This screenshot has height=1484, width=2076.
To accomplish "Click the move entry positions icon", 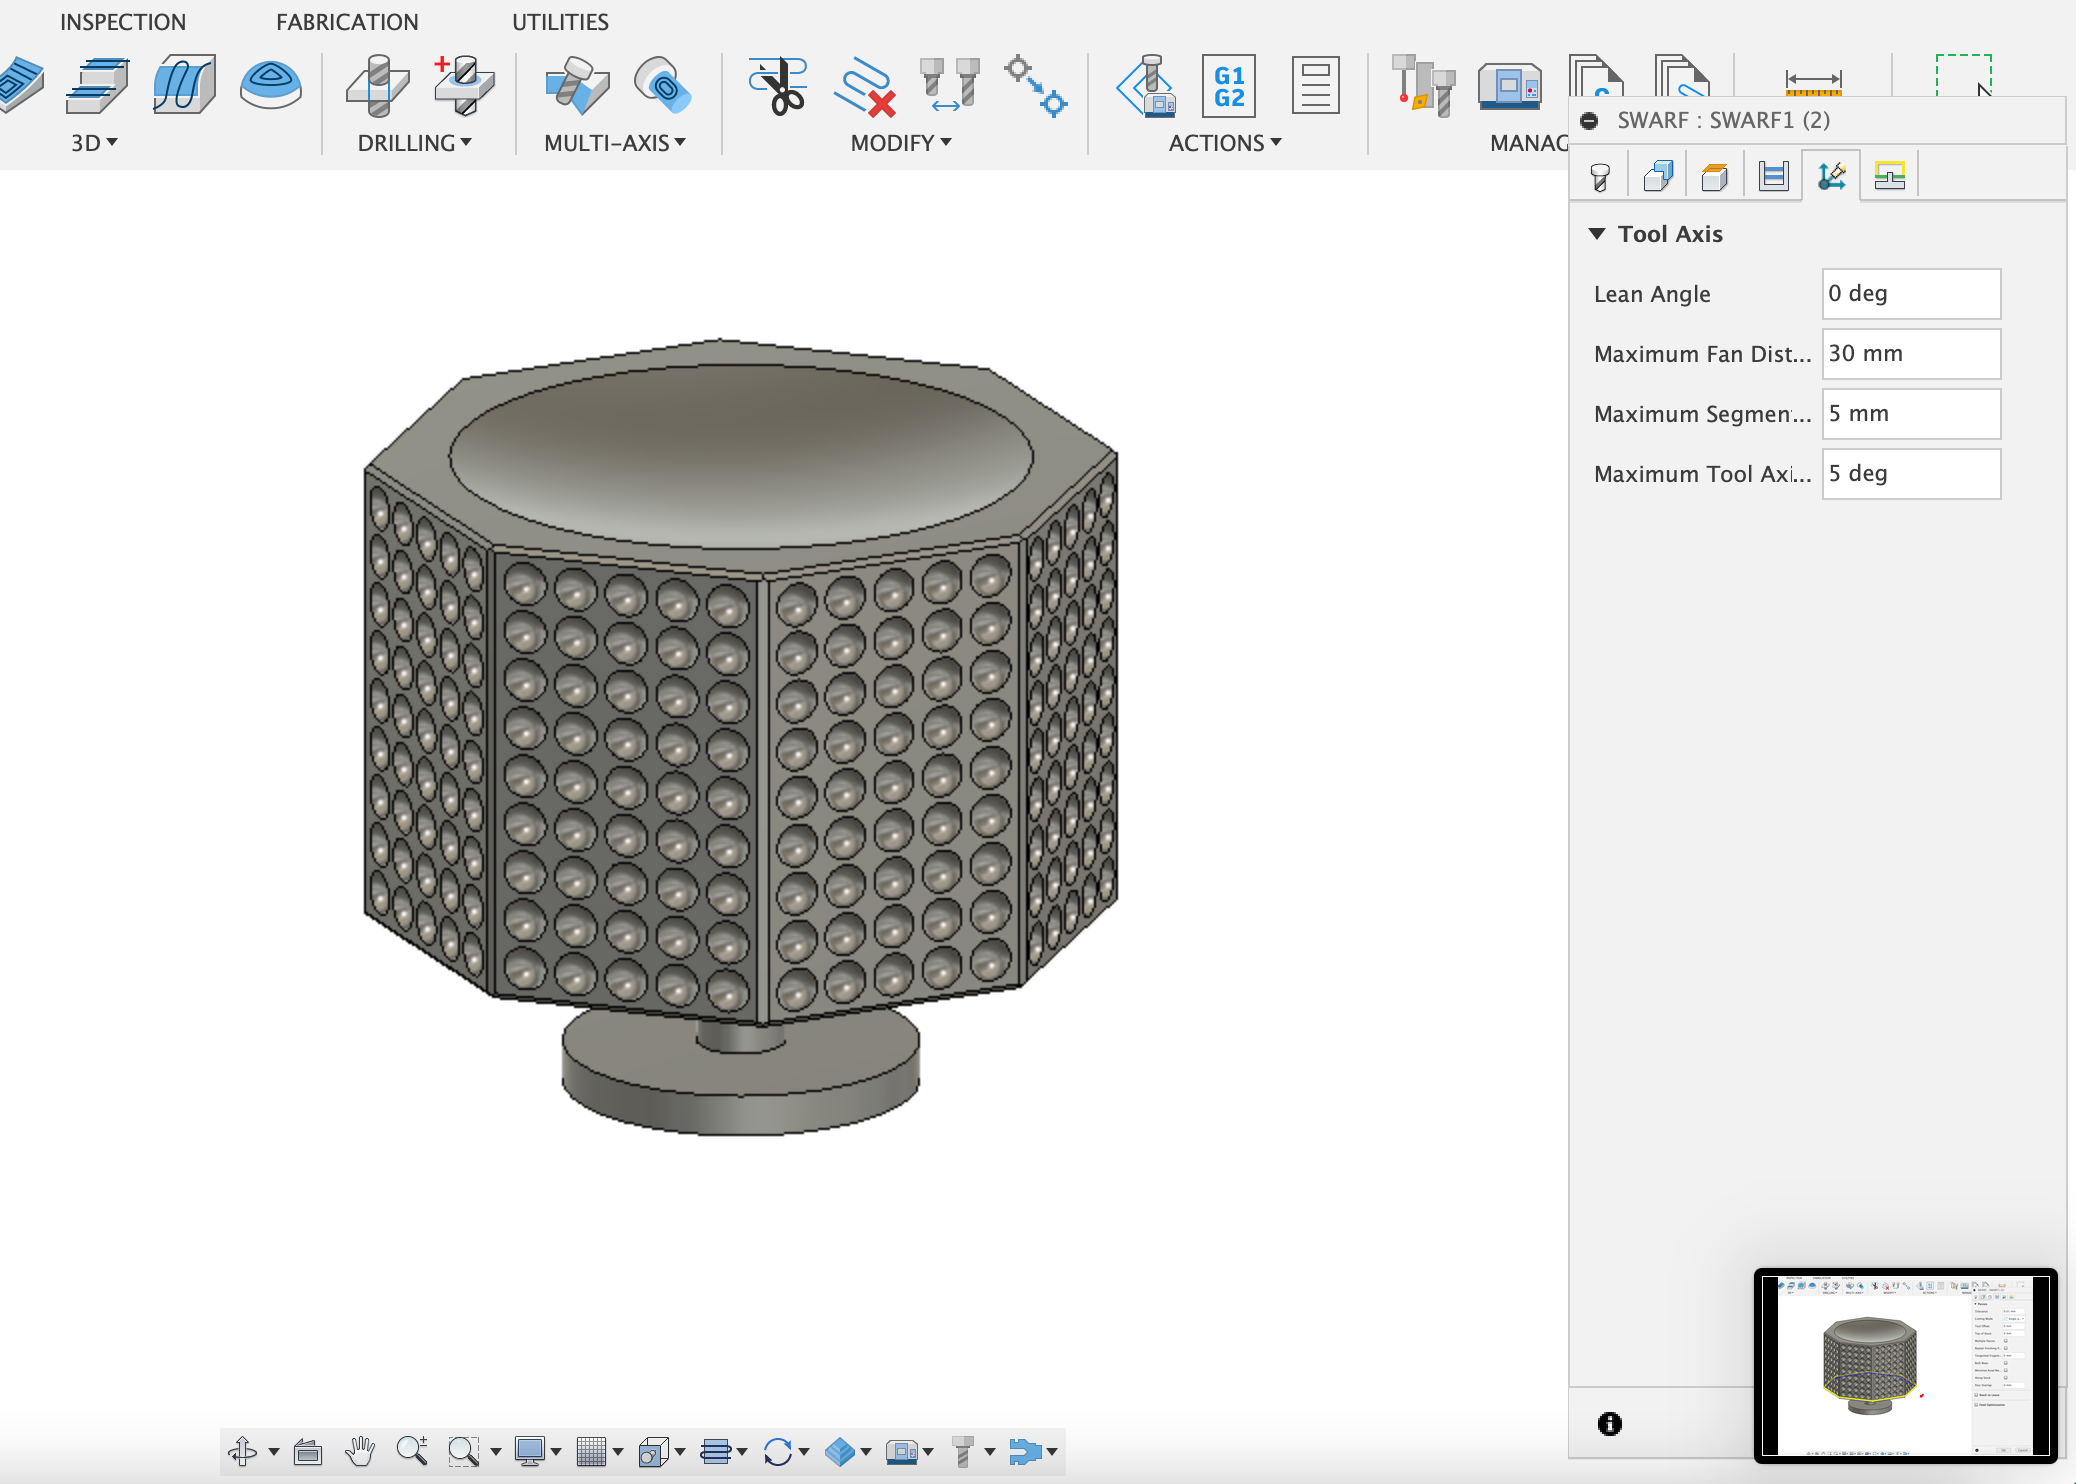I will coord(1036,86).
